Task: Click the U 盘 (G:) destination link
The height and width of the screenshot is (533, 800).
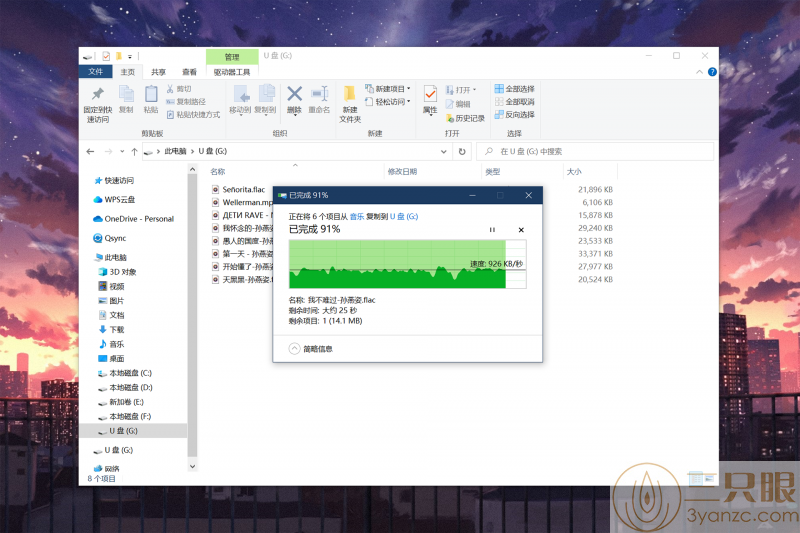Action: pyautogui.click(x=404, y=217)
